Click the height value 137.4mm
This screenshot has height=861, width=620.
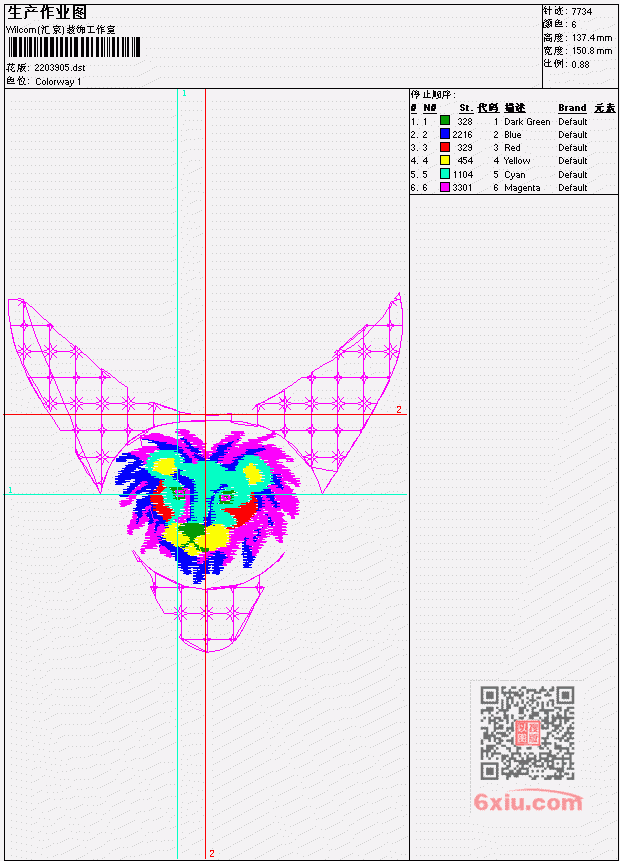[x=591, y=38]
